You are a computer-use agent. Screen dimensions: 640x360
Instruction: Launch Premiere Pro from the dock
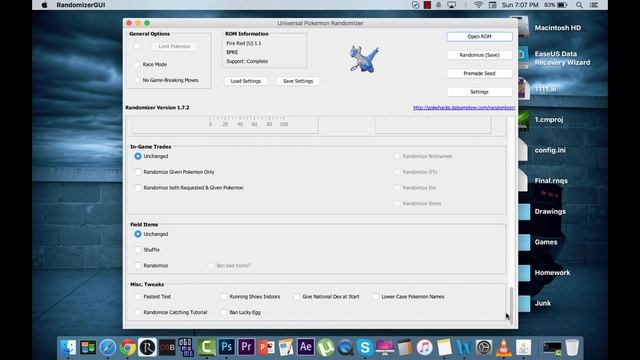click(246, 347)
